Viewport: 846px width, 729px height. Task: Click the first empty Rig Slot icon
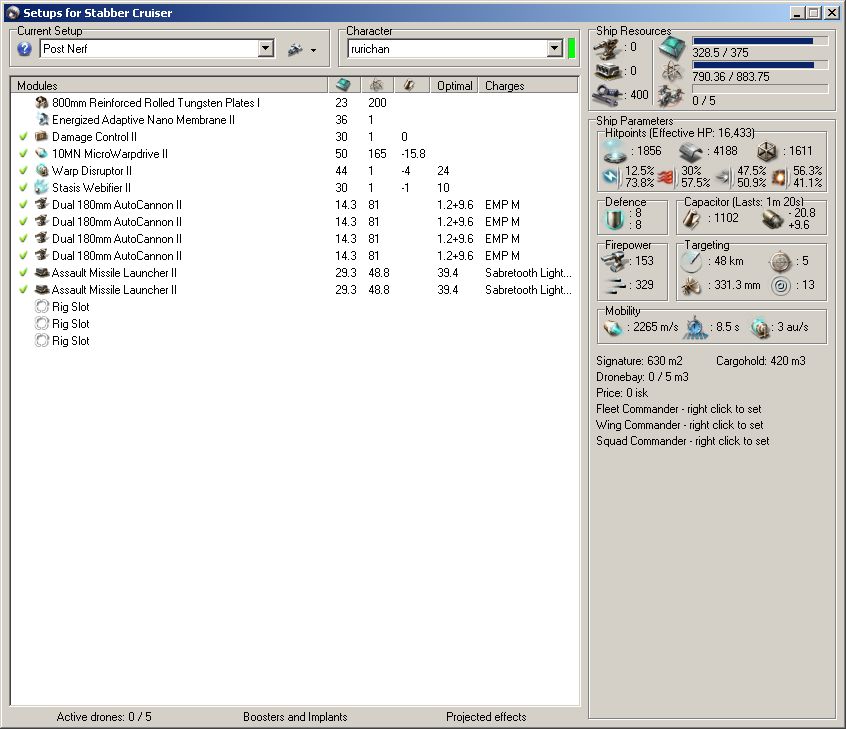pos(41,307)
